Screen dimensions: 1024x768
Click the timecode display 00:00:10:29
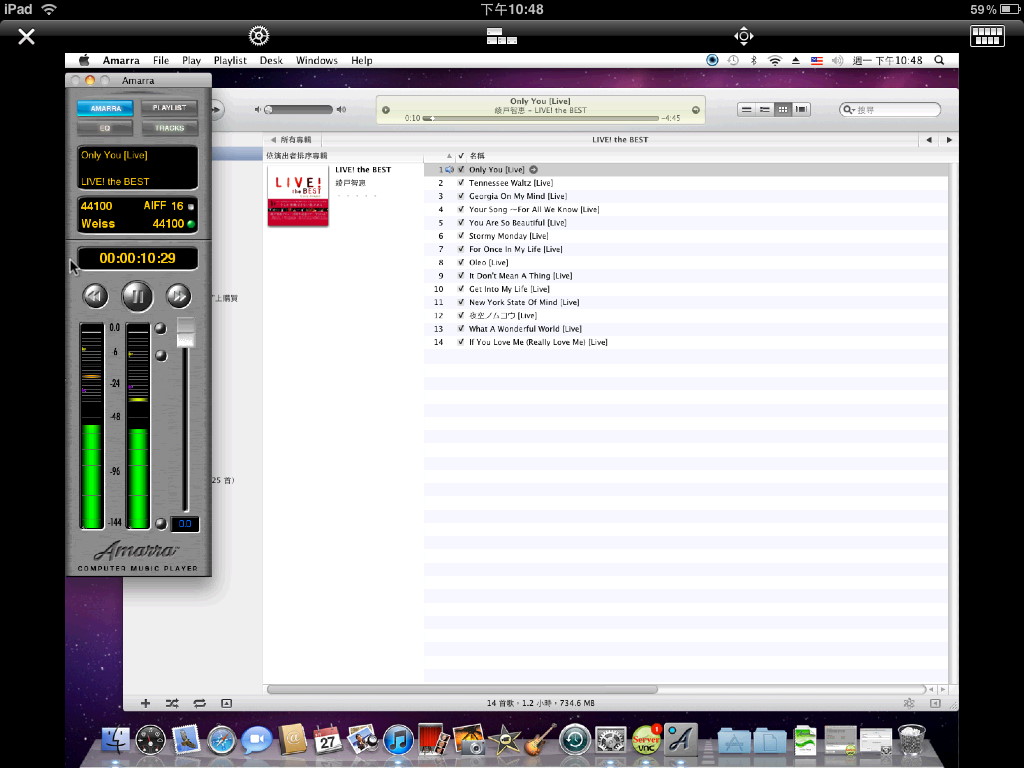tap(137, 258)
